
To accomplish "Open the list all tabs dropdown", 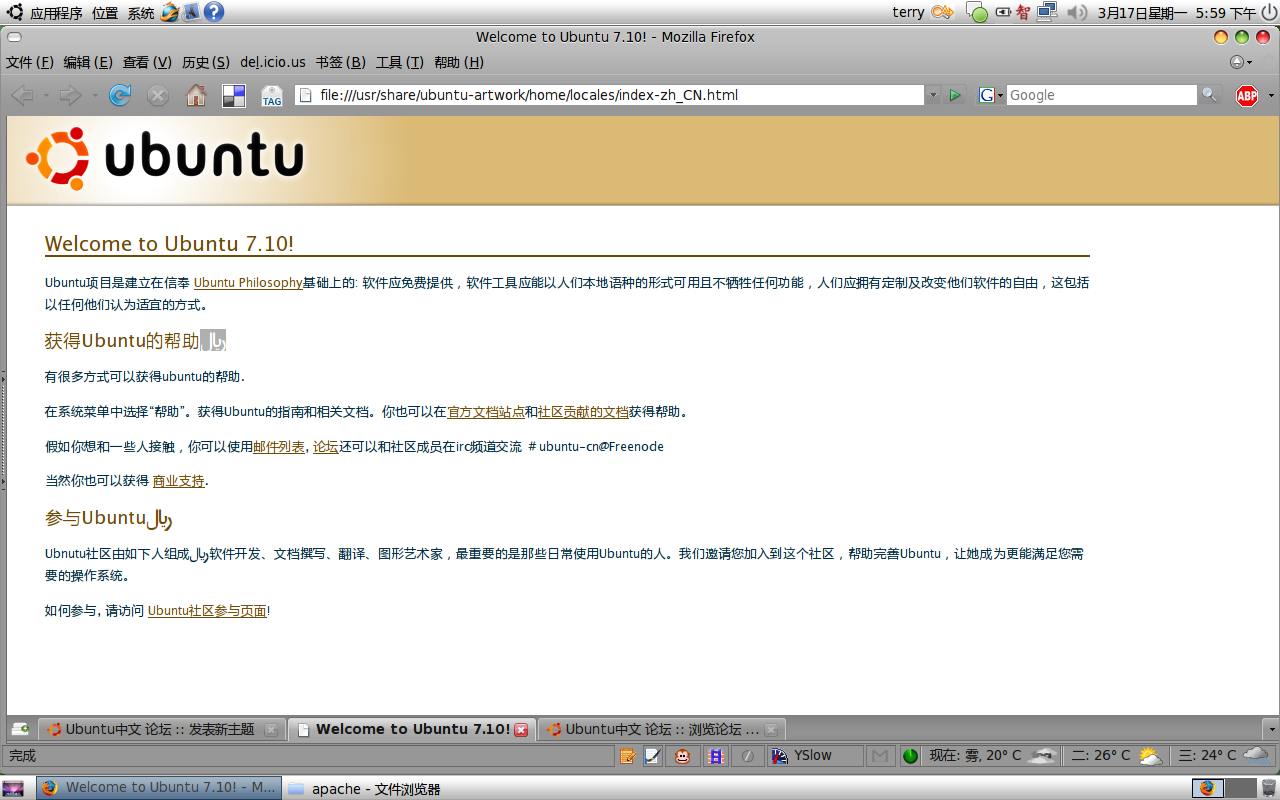I will (x=1271, y=729).
